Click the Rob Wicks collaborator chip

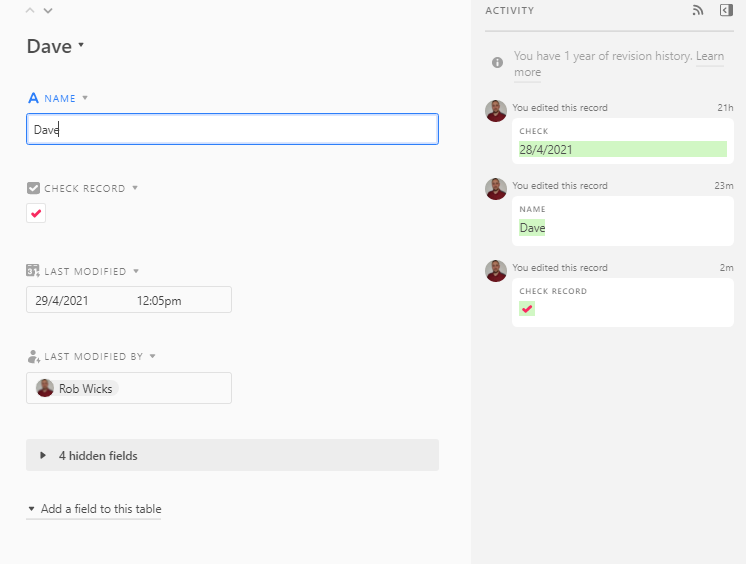[x=77, y=388]
